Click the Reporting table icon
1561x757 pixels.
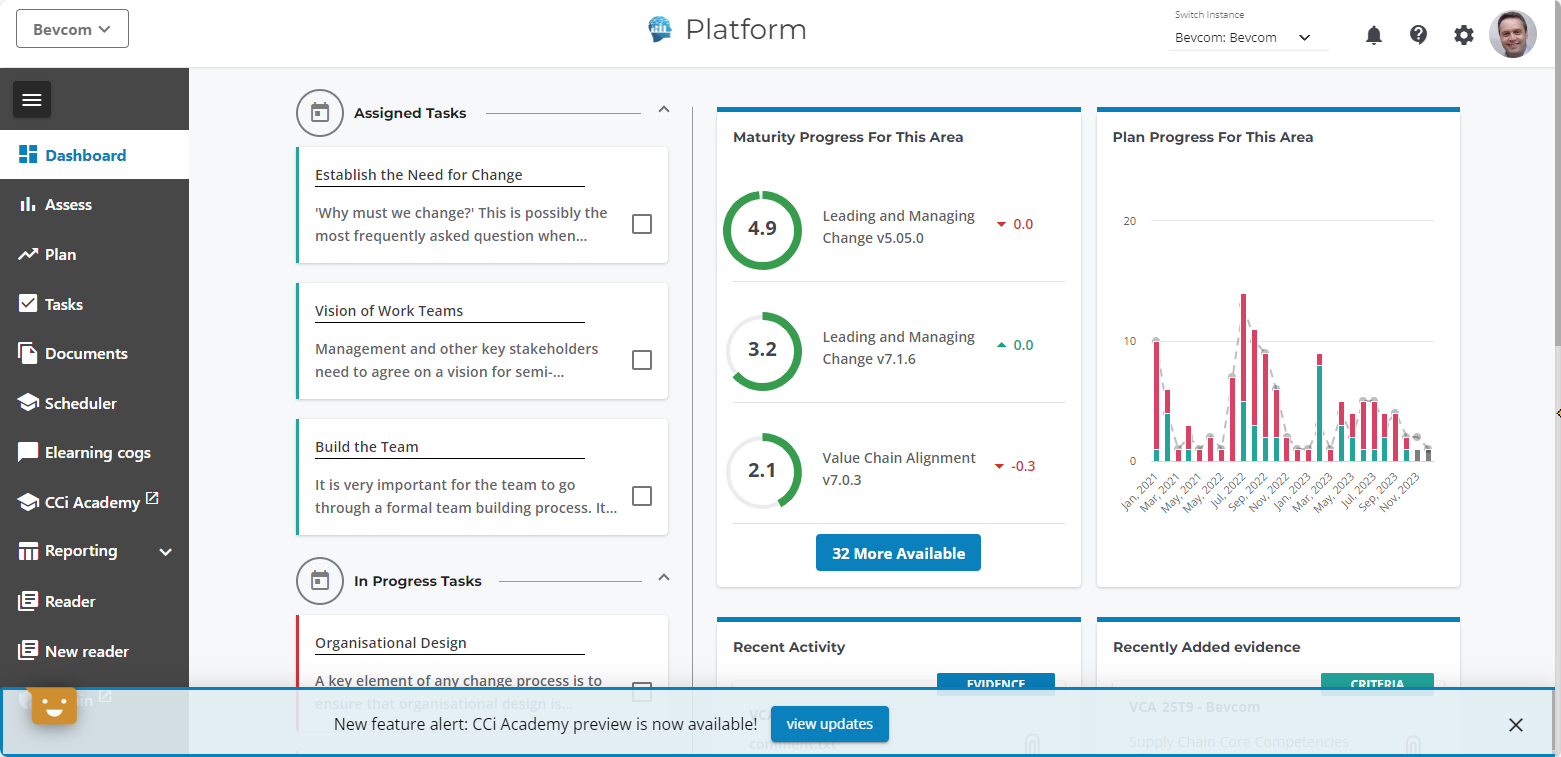pyautogui.click(x=28, y=551)
